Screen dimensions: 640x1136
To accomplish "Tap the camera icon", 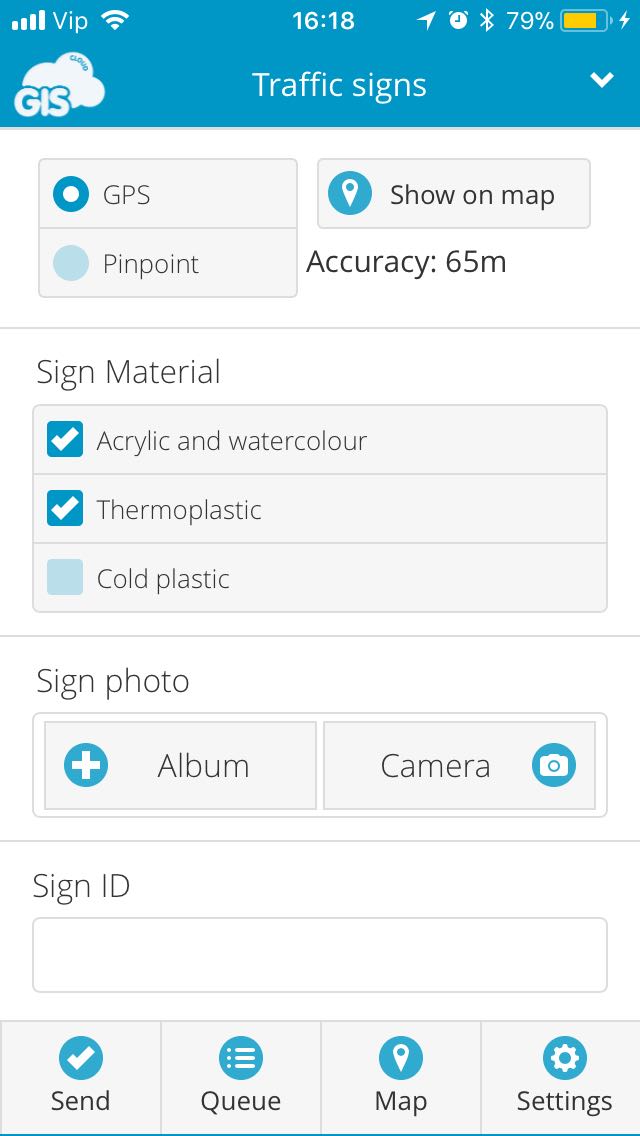I will (x=554, y=765).
